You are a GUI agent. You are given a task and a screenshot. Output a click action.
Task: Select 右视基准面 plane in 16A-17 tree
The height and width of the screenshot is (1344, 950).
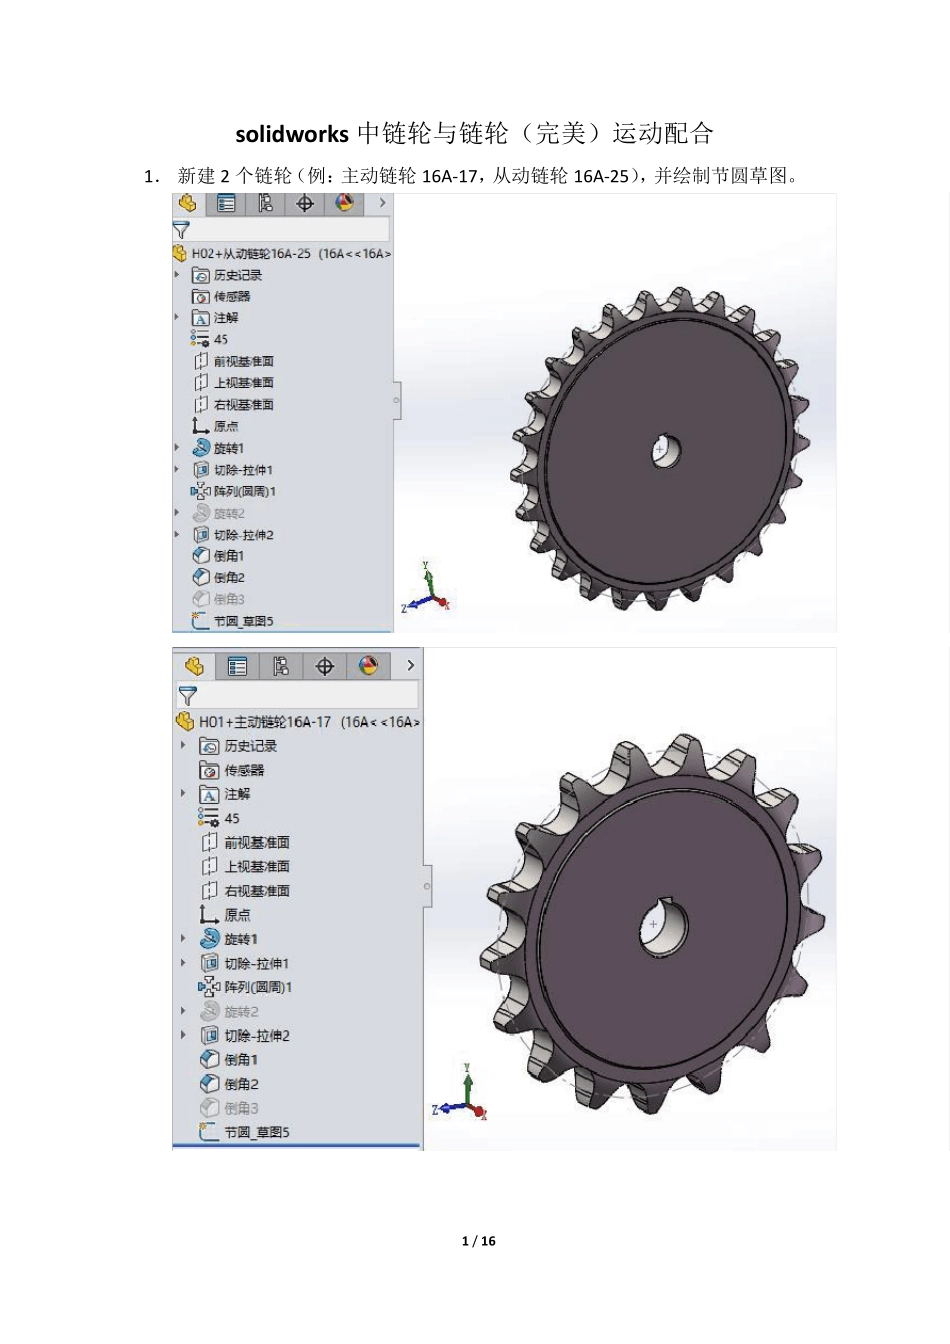point(245,890)
